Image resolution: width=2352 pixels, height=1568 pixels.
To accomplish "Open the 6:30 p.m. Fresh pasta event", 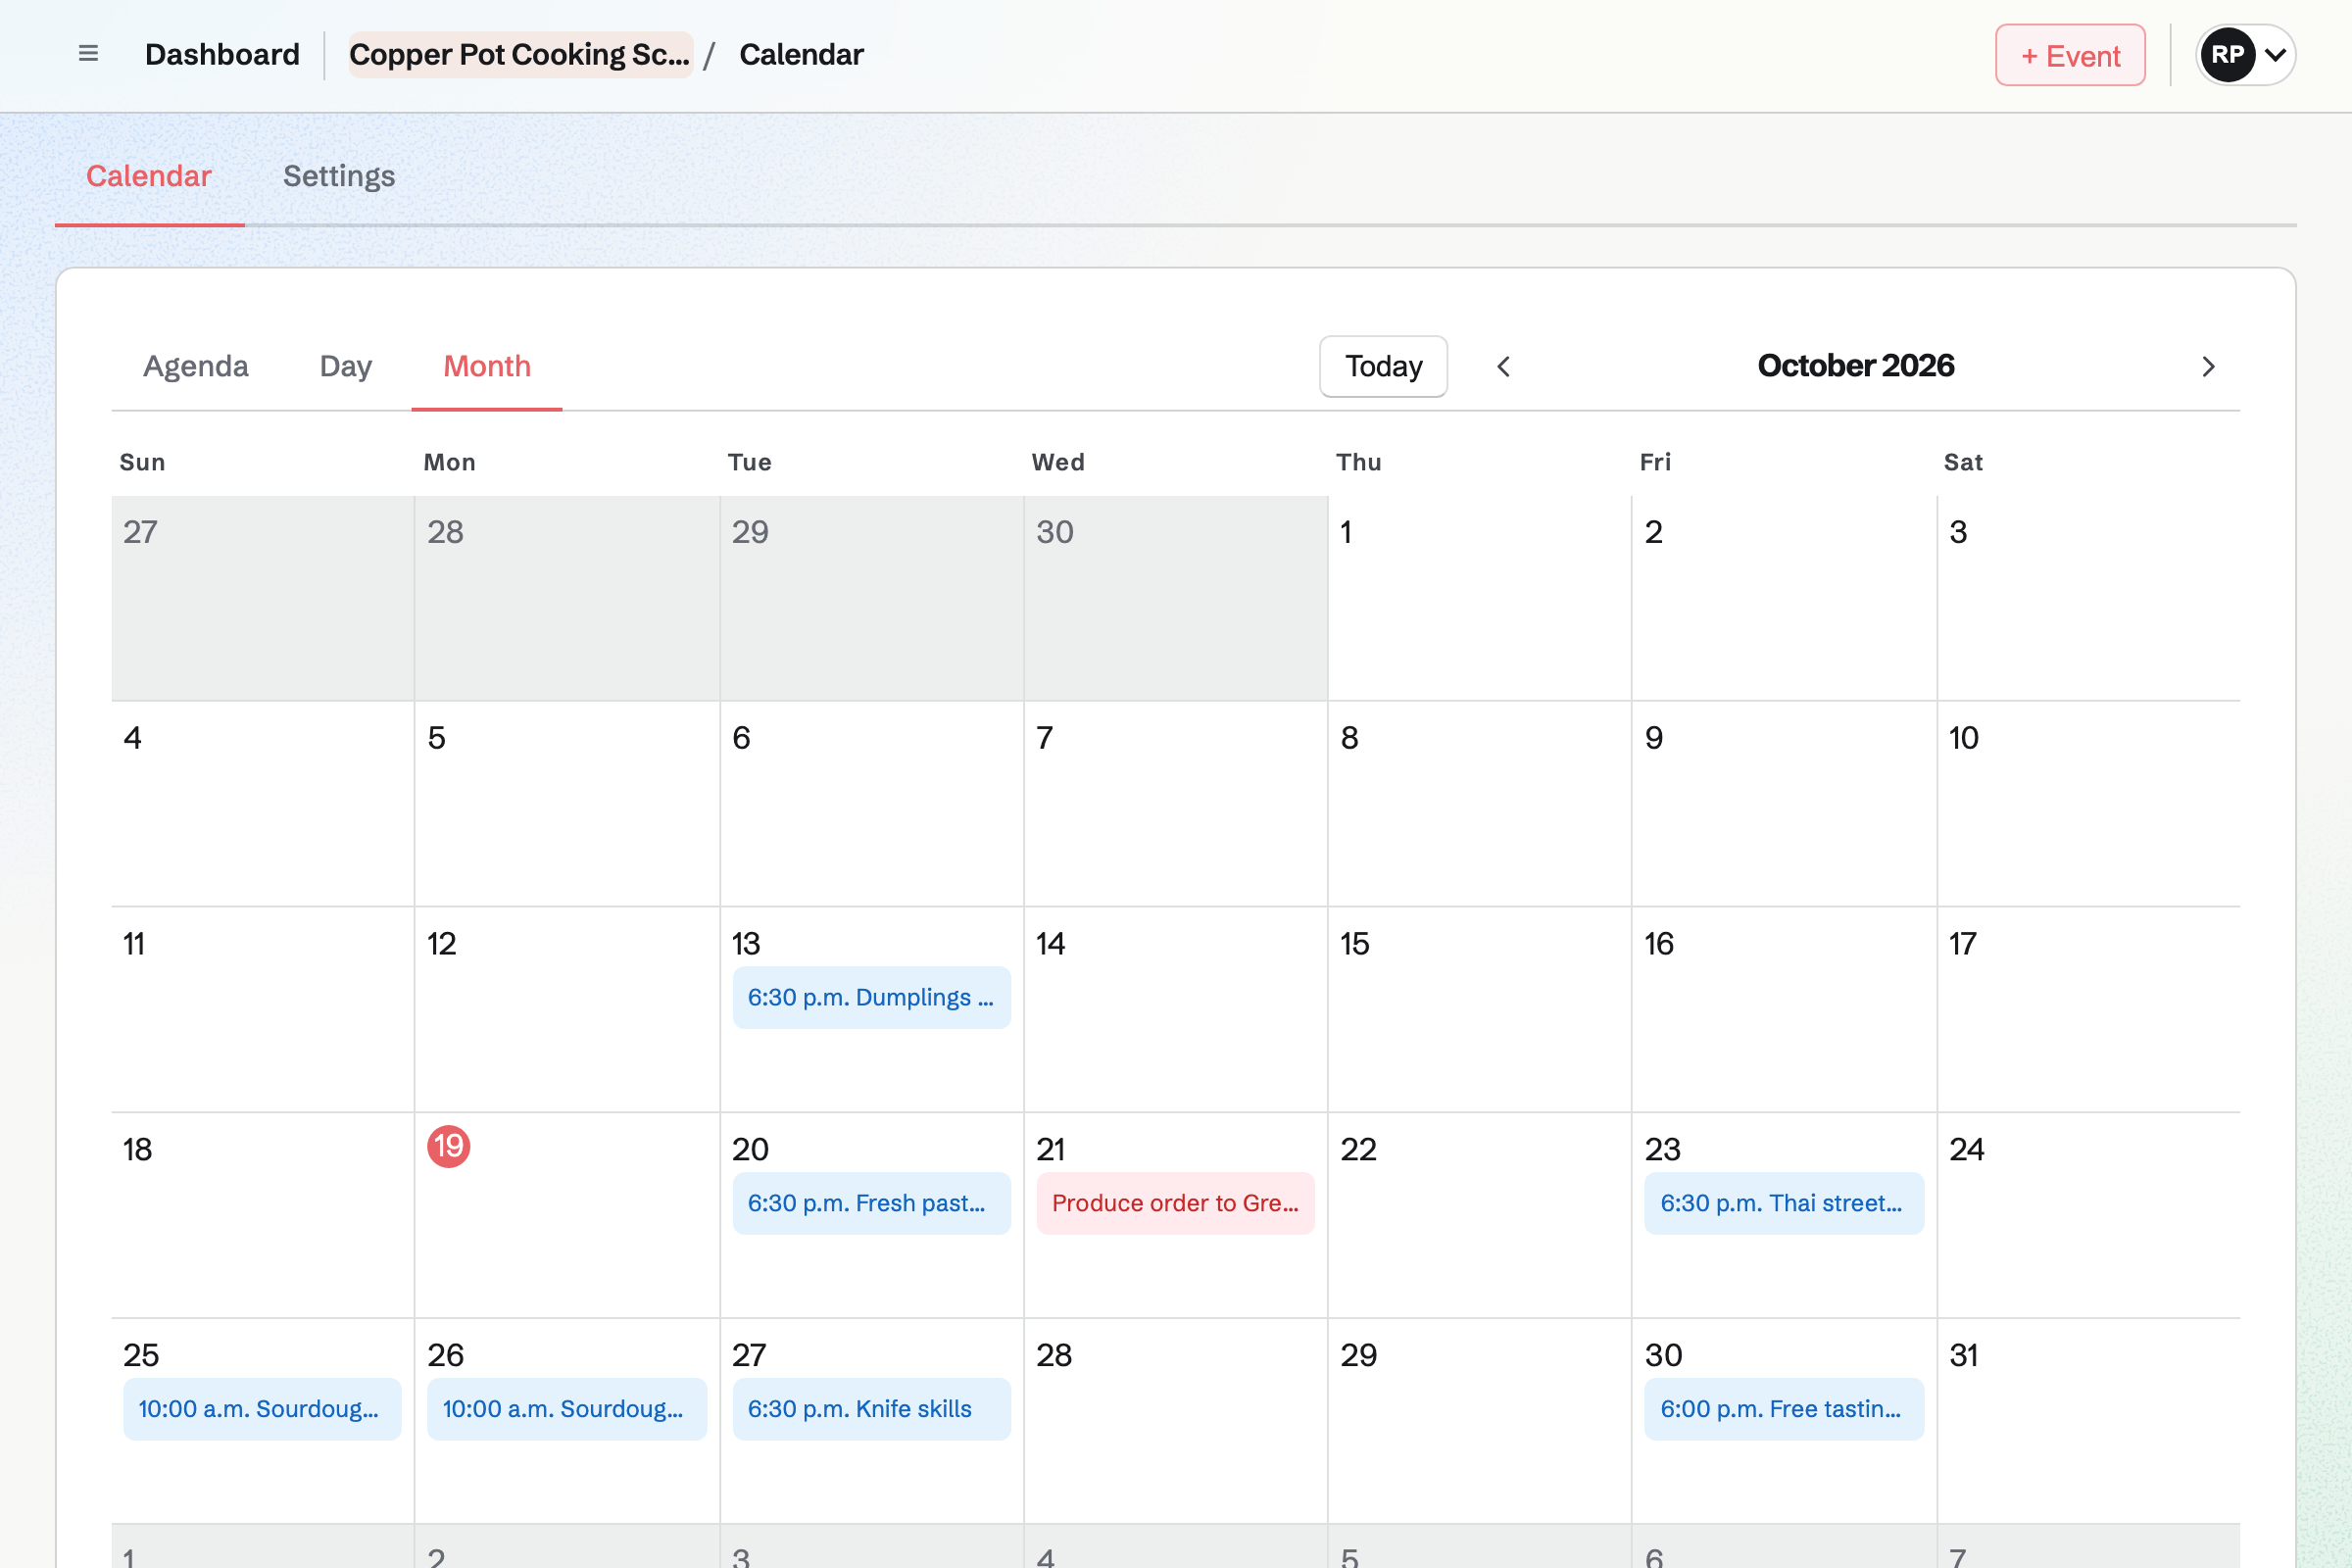I will pos(871,1203).
